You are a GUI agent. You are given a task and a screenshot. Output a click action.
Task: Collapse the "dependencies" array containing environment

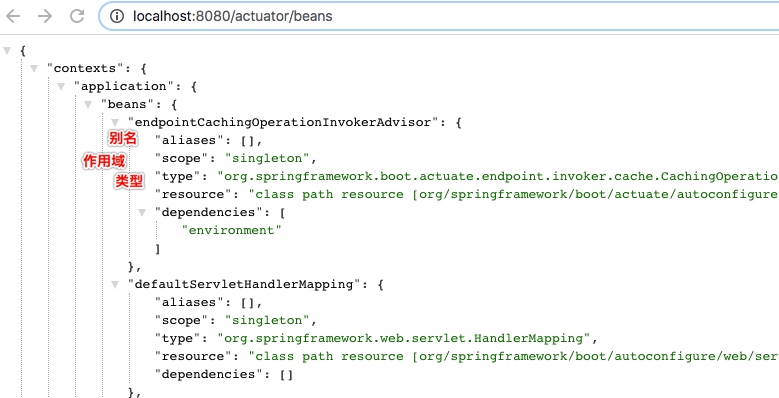[x=142, y=213]
